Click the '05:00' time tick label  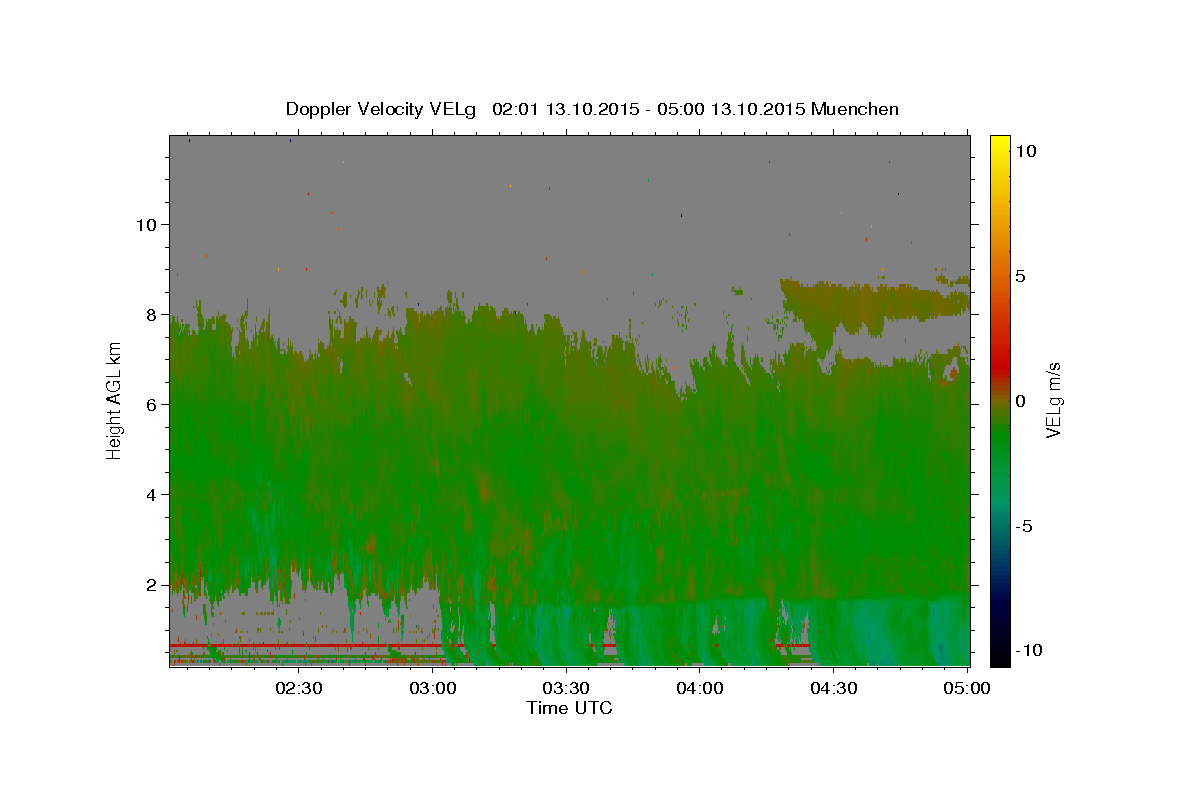(967, 688)
